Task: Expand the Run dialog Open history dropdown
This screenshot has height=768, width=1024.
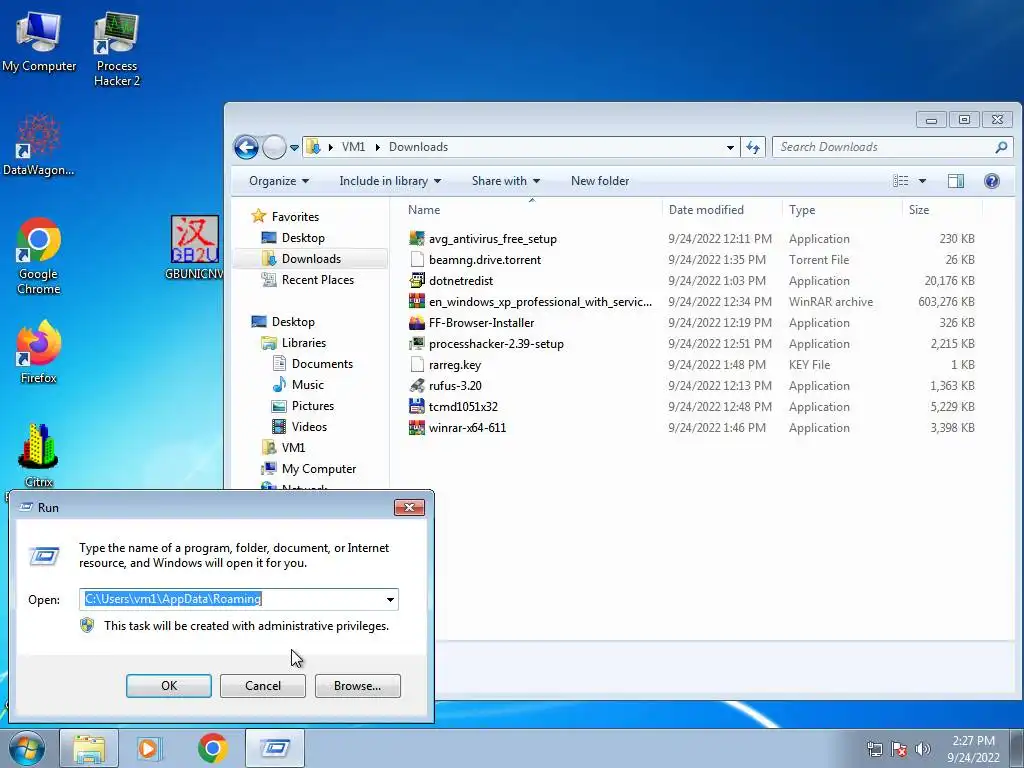Action: (390, 600)
